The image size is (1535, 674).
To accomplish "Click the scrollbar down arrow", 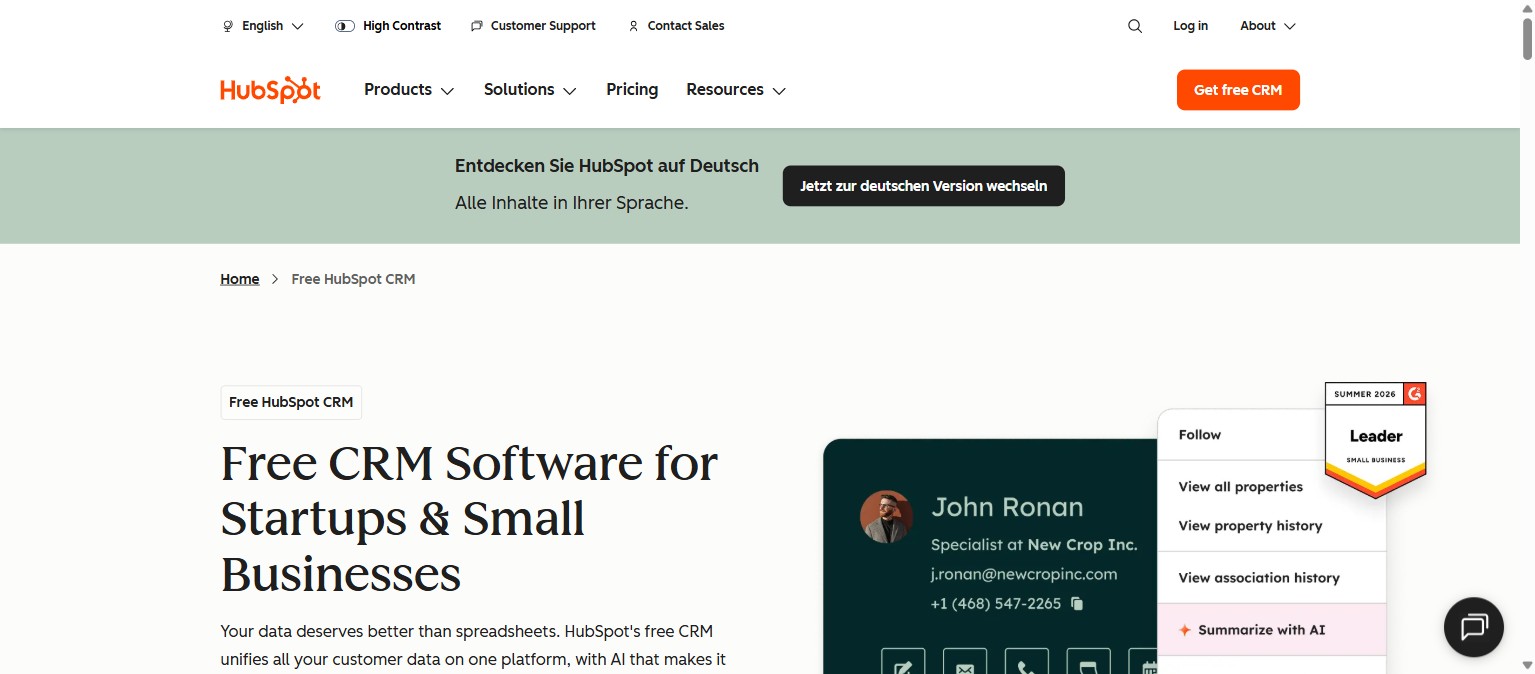I will coord(1527,666).
